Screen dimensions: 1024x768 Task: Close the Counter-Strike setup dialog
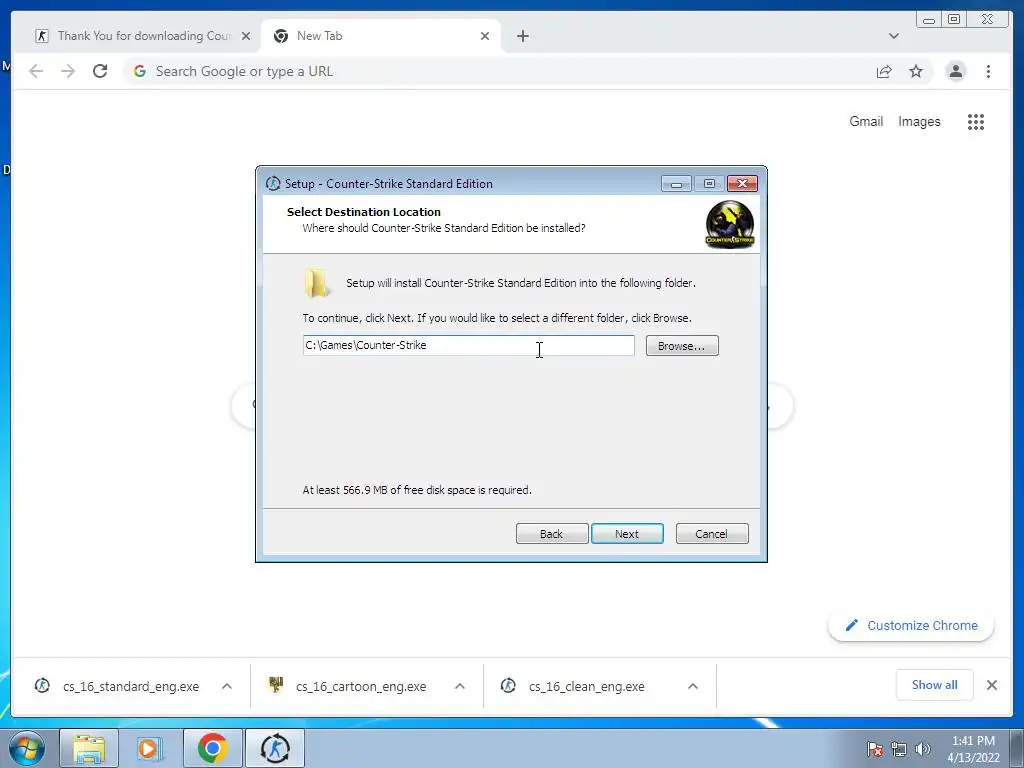coord(742,184)
